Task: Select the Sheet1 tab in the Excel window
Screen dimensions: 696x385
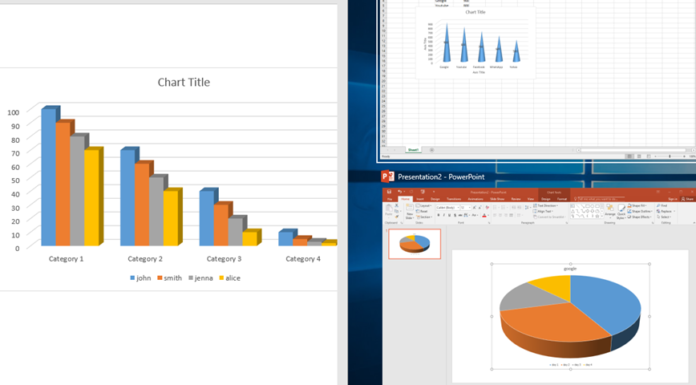Action: (x=413, y=150)
